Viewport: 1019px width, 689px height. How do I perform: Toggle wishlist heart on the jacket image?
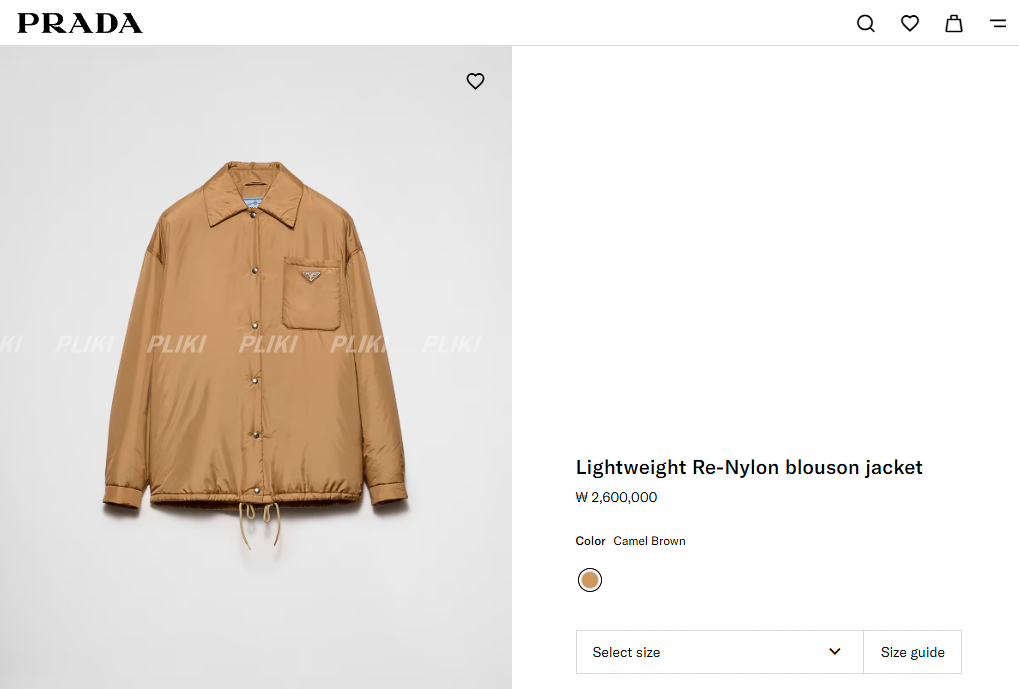[475, 81]
